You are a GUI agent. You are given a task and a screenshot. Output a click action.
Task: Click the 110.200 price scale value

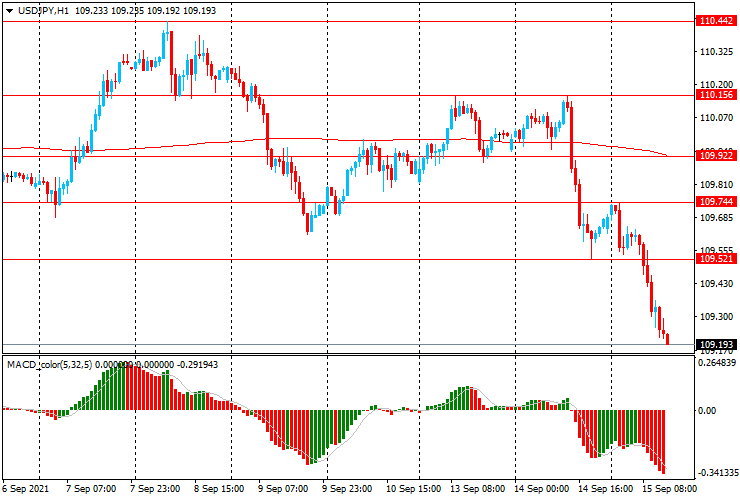716,85
